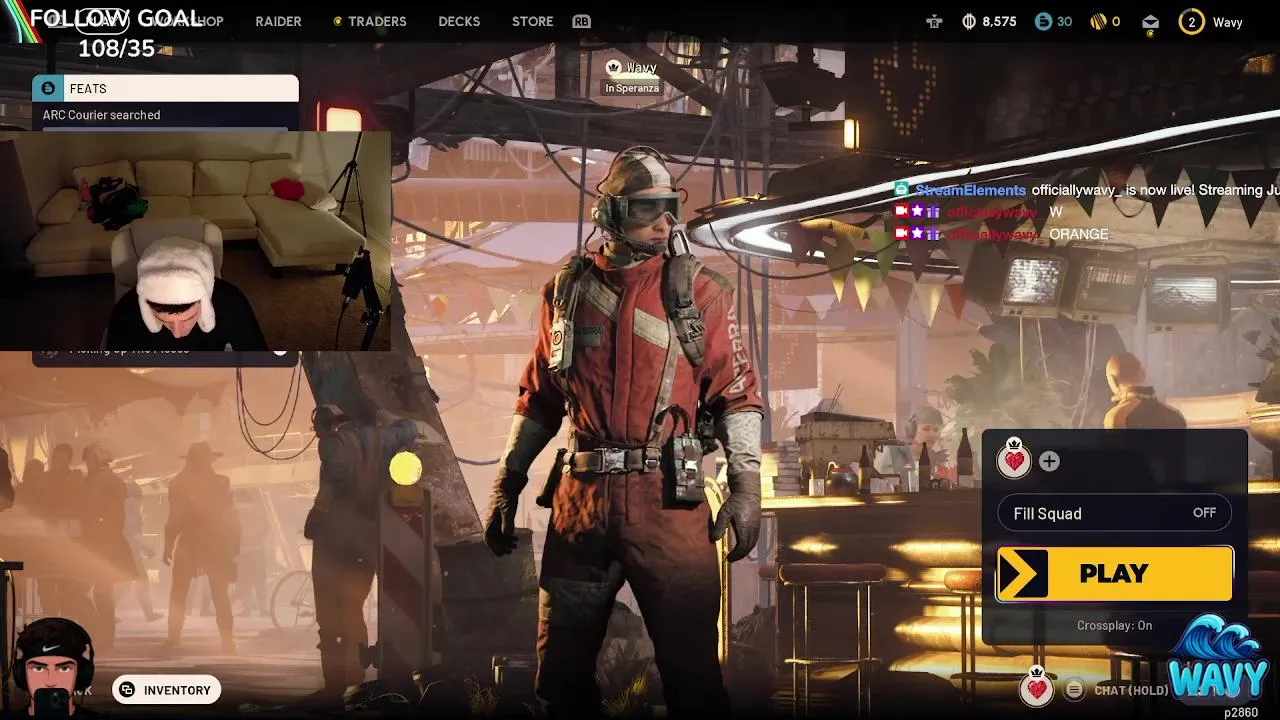The width and height of the screenshot is (1280, 720).
Task: Switch to the Decks tab
Action: coord(459,21)
